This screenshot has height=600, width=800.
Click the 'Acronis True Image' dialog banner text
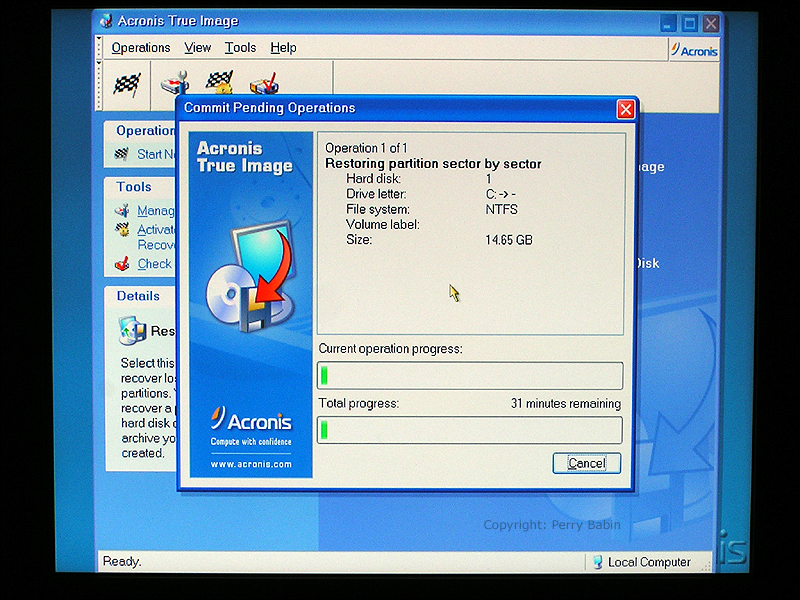coord(245,157)
